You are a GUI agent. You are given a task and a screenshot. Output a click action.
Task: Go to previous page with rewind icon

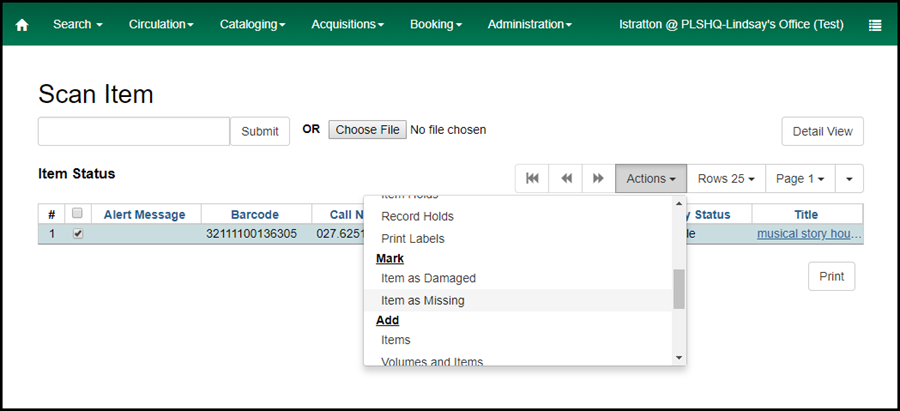(x=566, y=179)
